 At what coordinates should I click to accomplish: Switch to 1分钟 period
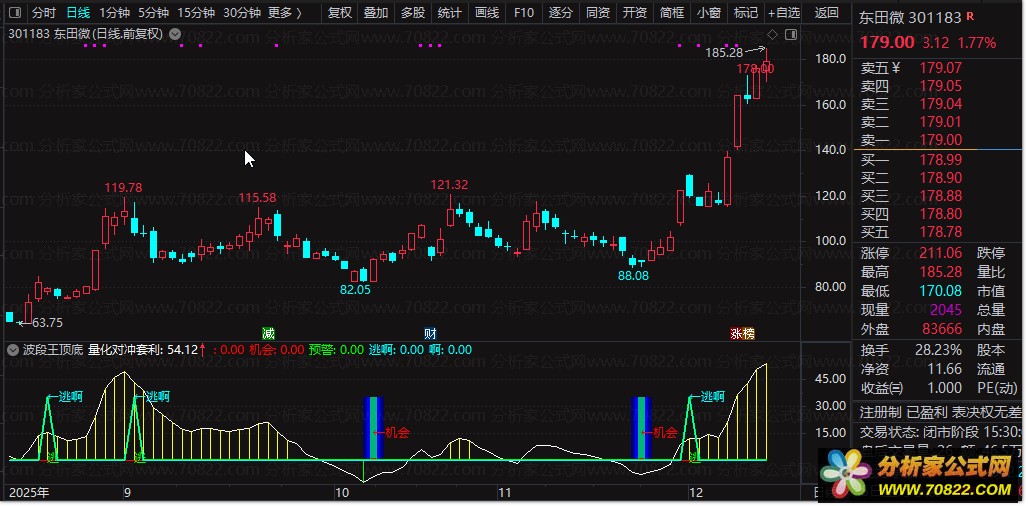click(x=115, y=12)
